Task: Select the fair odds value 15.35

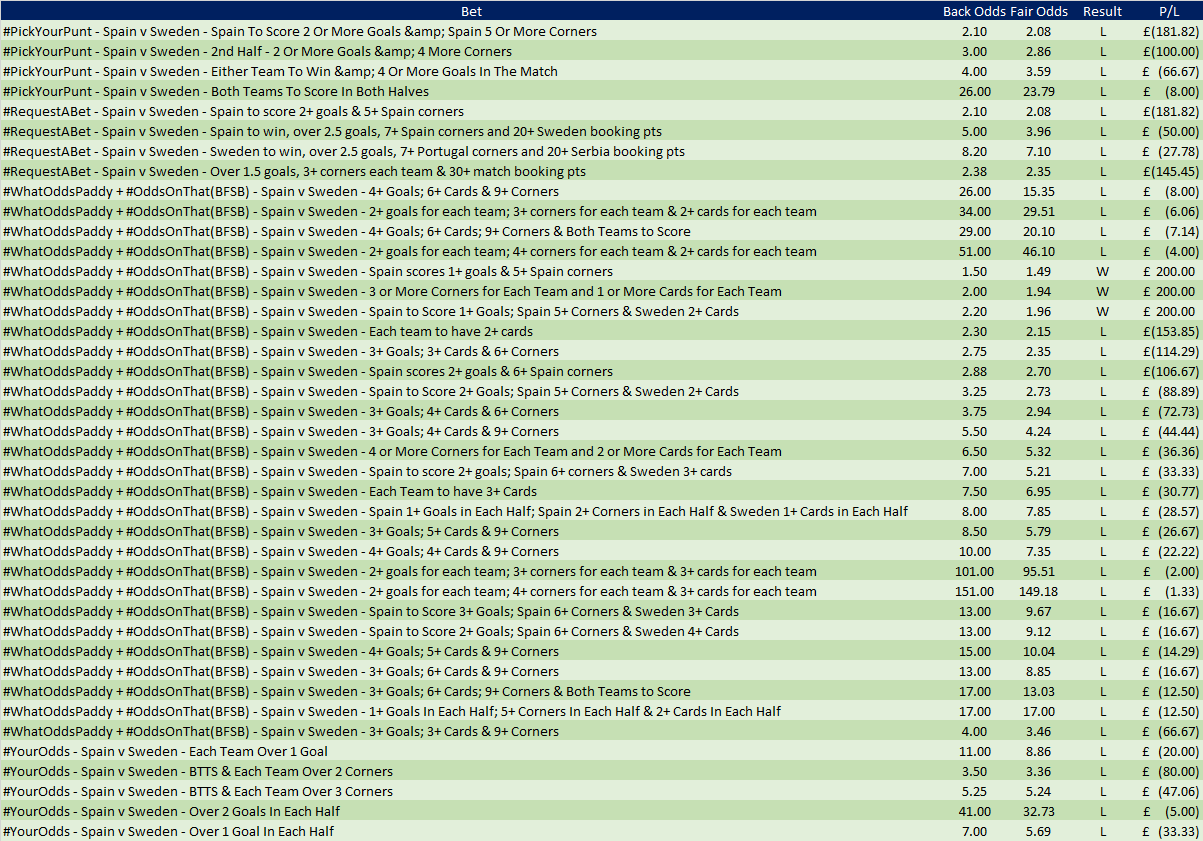Action: pyautogui.click(x=1040, y=191)
